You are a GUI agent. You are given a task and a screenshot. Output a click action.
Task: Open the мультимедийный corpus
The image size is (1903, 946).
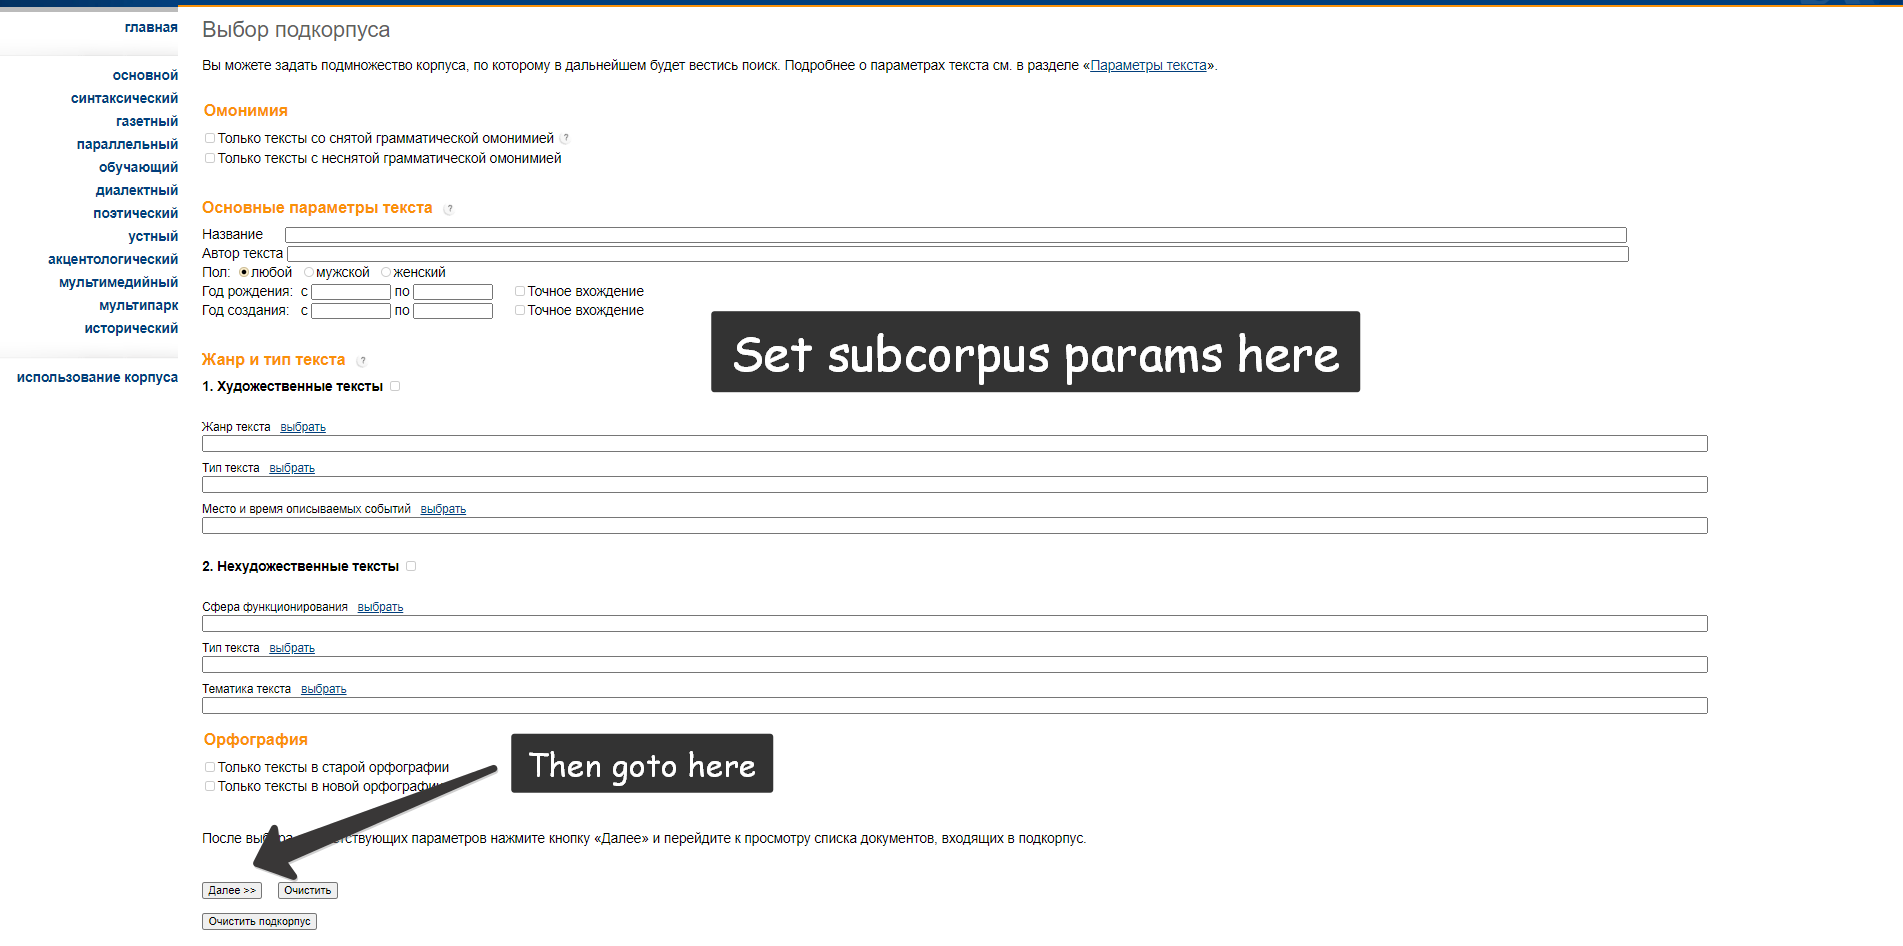[x=118, y=282]
